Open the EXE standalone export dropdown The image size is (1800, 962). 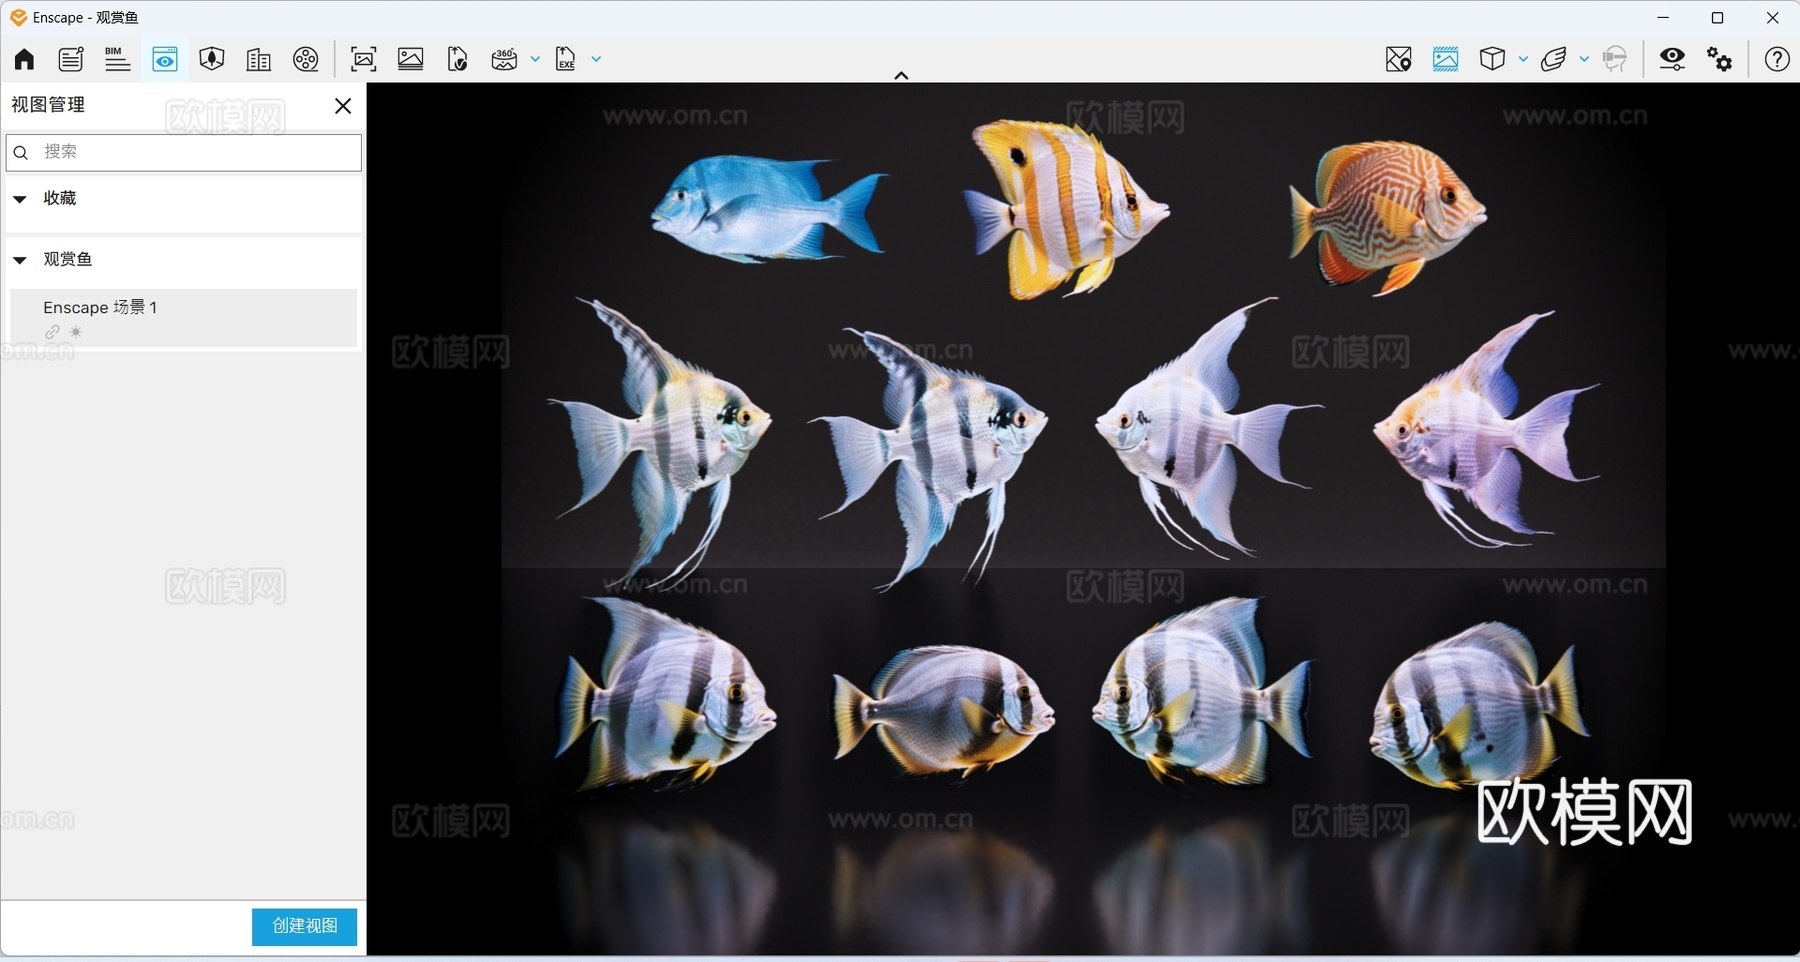595,59
